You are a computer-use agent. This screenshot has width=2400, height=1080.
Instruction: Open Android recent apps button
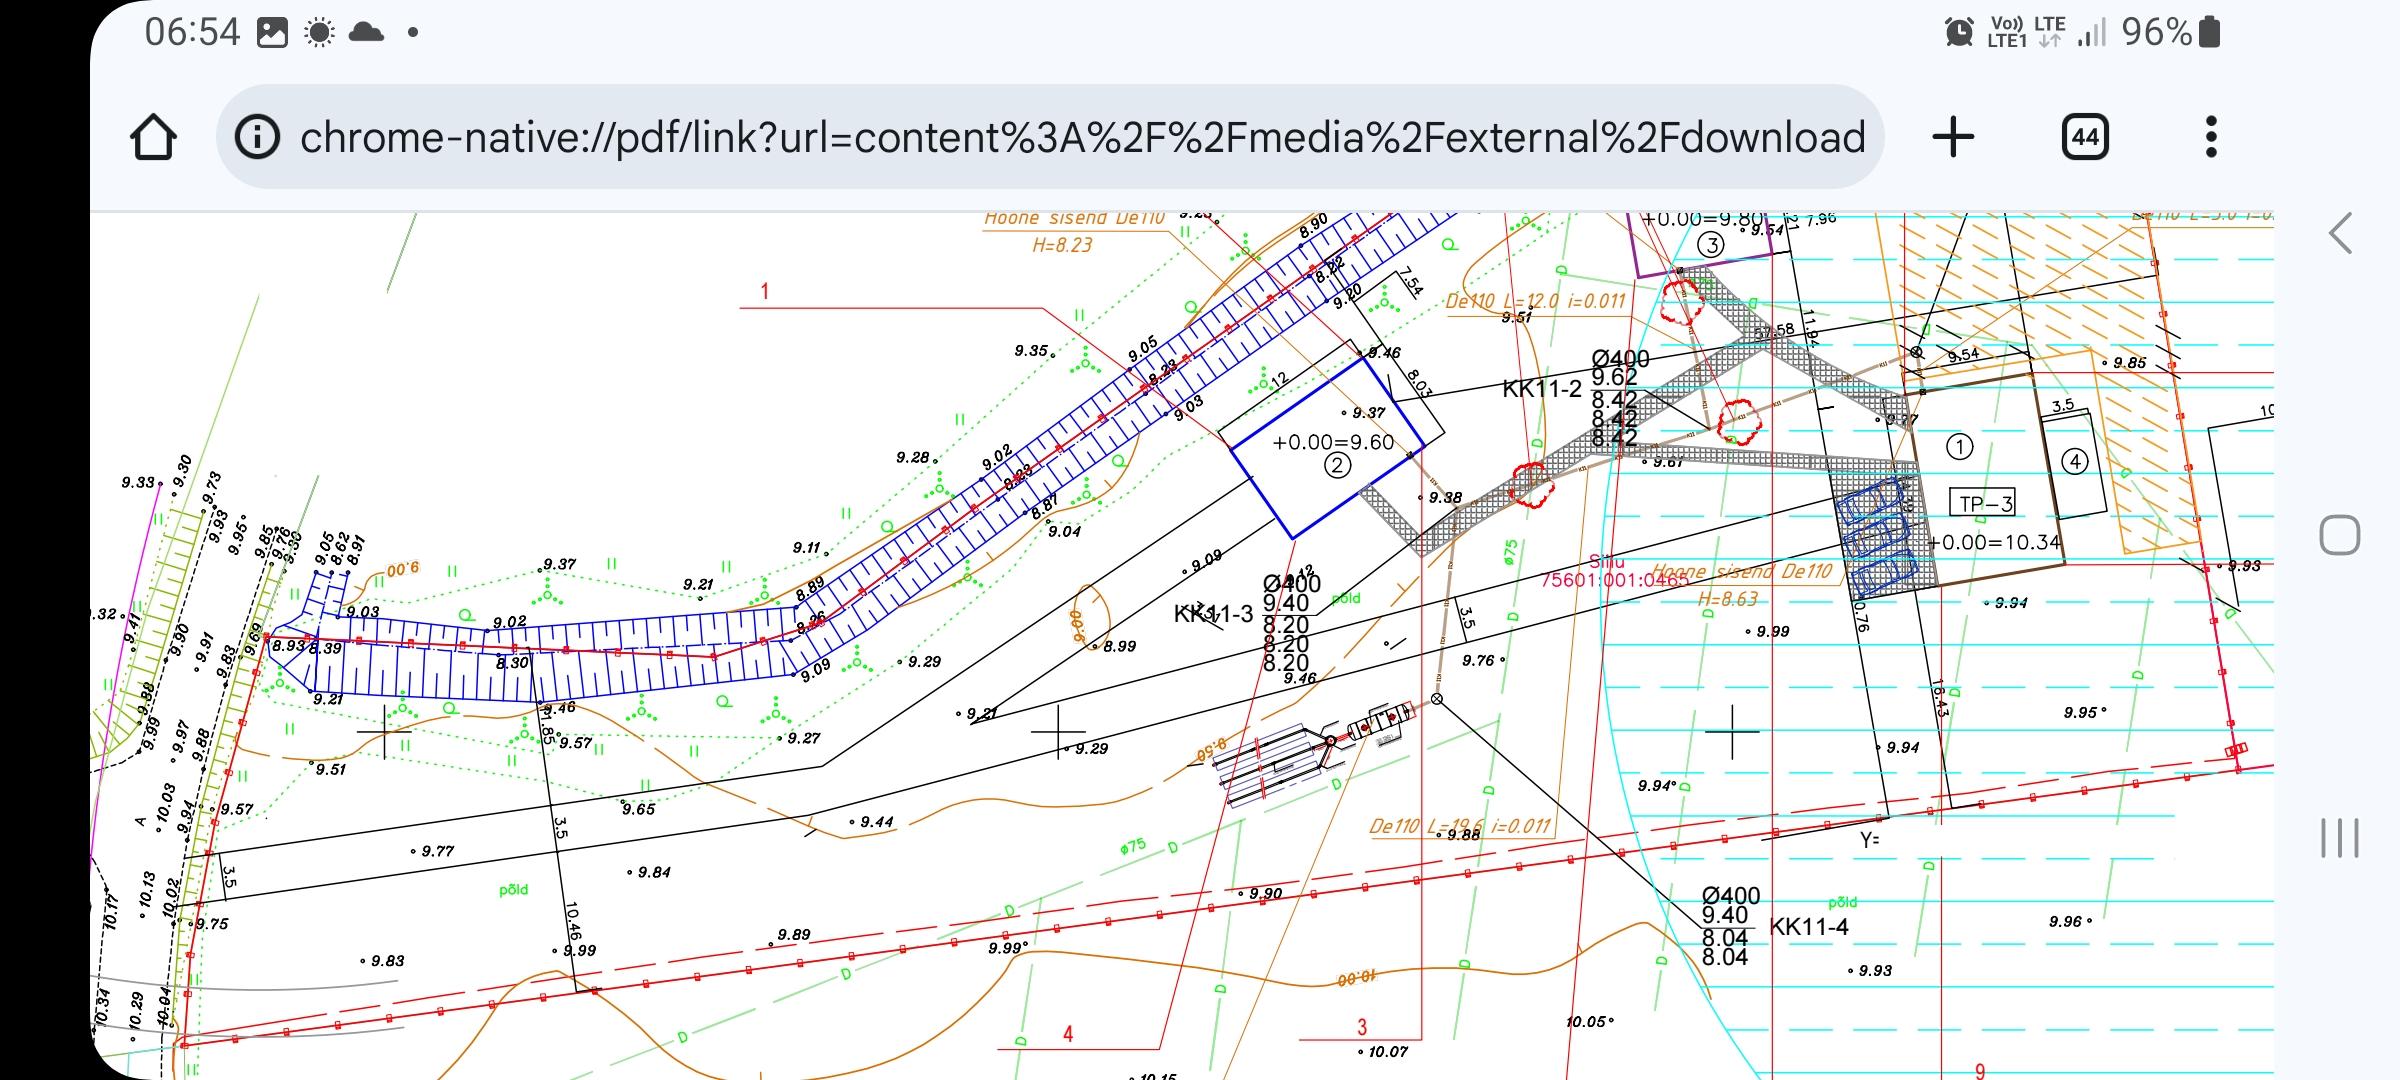2339,837
